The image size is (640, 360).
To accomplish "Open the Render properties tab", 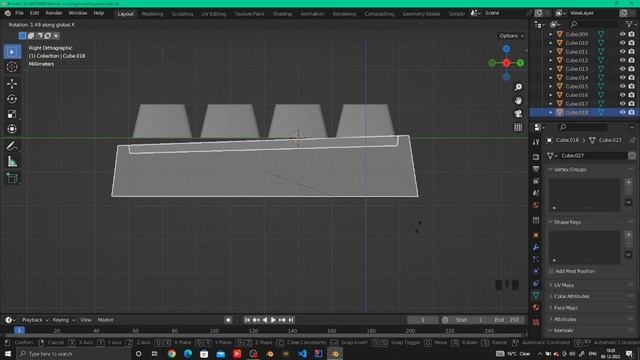I will coord(536,157).
